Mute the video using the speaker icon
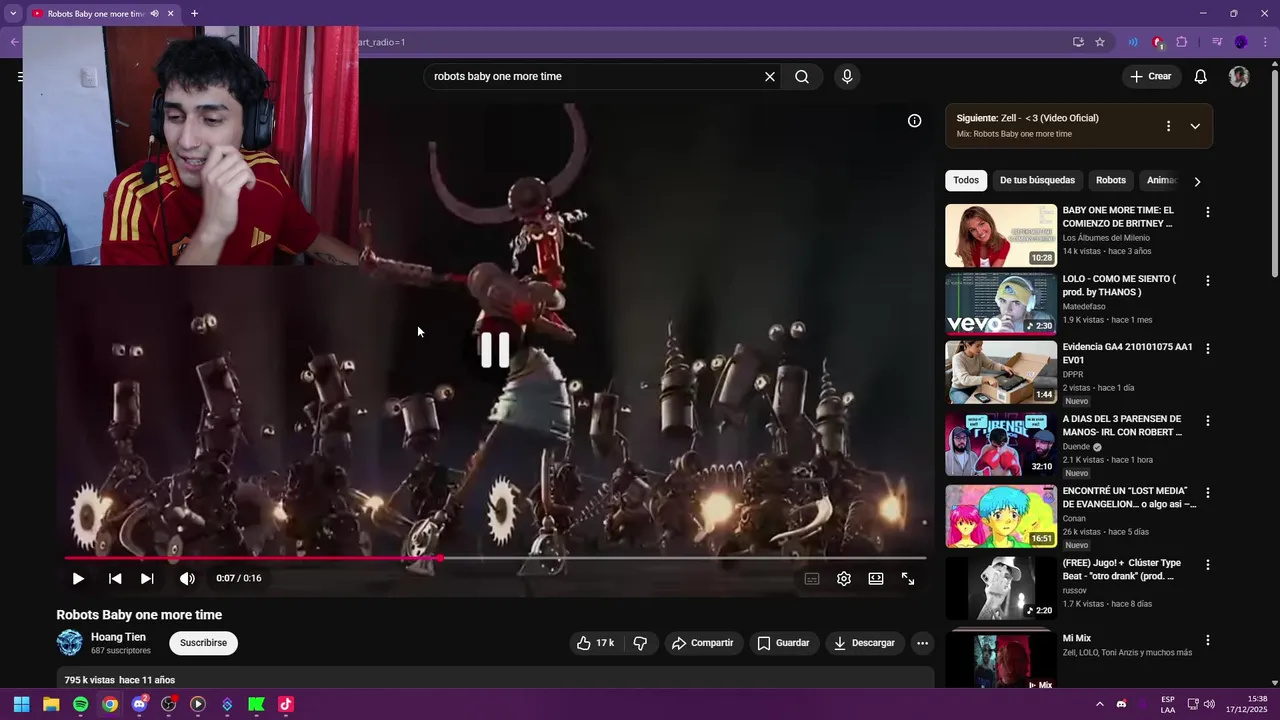 click(187, 578)
